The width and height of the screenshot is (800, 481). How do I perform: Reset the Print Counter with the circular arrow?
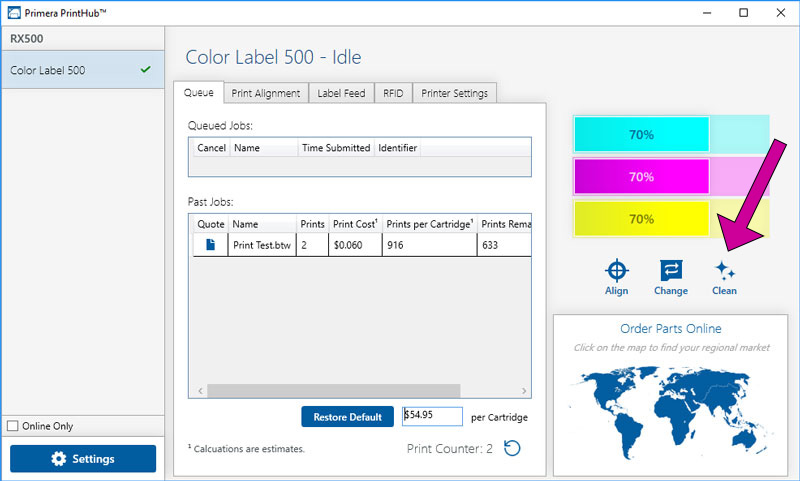click(x=512, y=448)
